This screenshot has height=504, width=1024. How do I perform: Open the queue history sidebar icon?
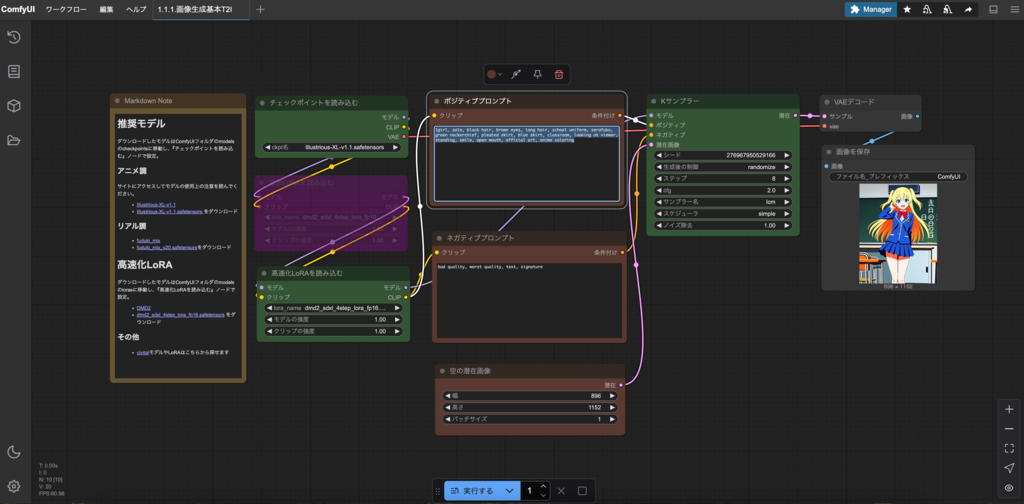pyautogui.click(x=14, y=37)
